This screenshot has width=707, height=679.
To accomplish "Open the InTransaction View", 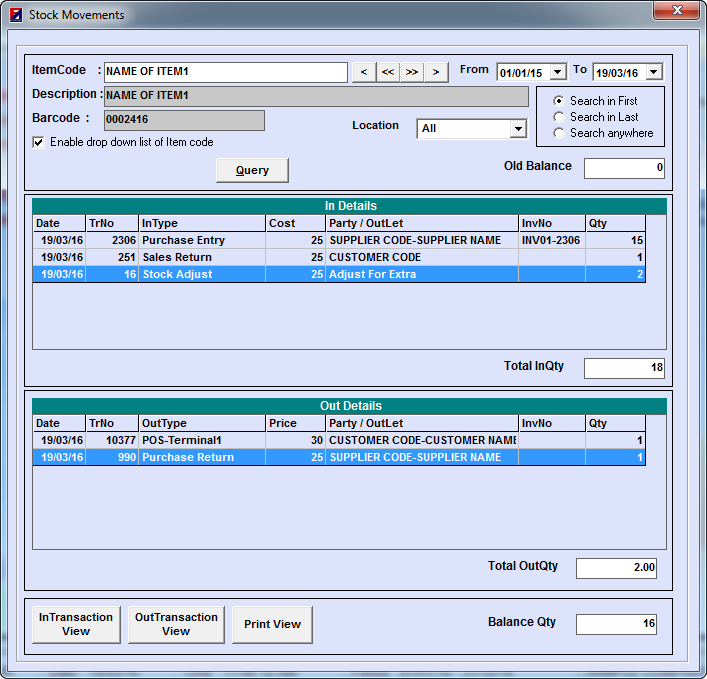I will pyautogui.click(x=76, y=625).
